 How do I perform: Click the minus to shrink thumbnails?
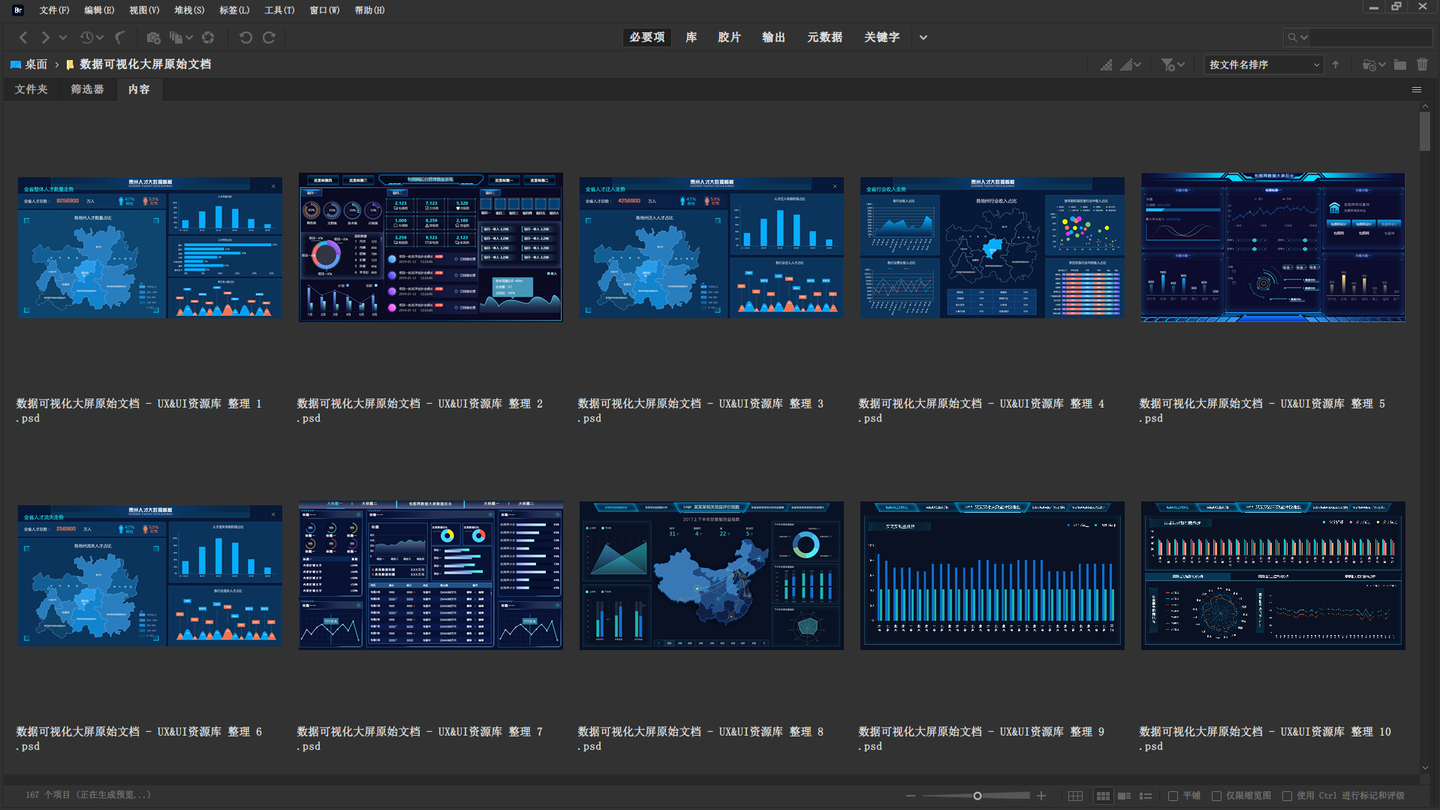point(910,796)
